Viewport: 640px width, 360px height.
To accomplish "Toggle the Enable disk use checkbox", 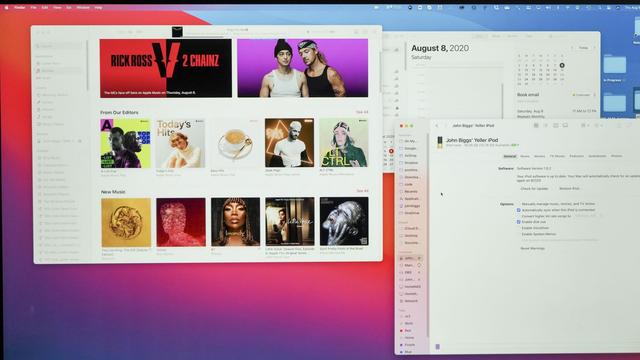I will [x=519, y=222].
